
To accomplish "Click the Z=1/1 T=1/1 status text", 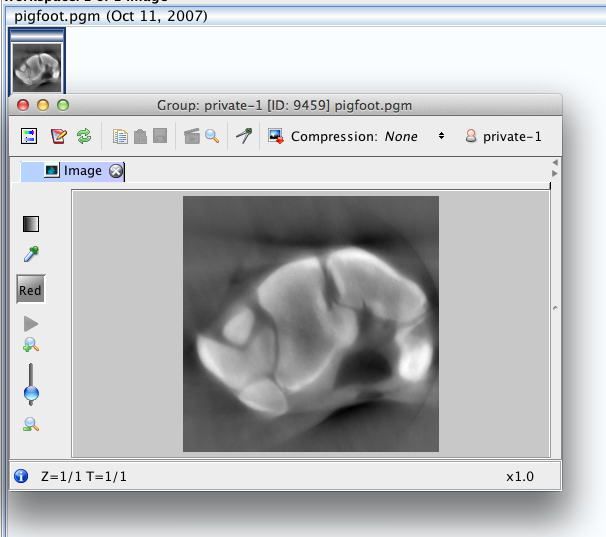I will click(x=84, y=477).
